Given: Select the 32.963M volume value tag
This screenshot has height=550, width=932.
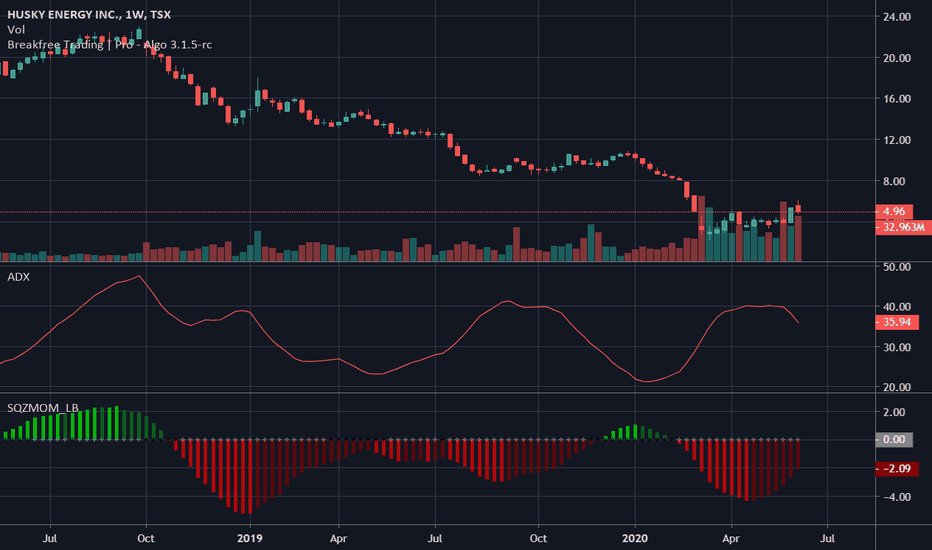Looking at the screenshot, I should [903, 227].
